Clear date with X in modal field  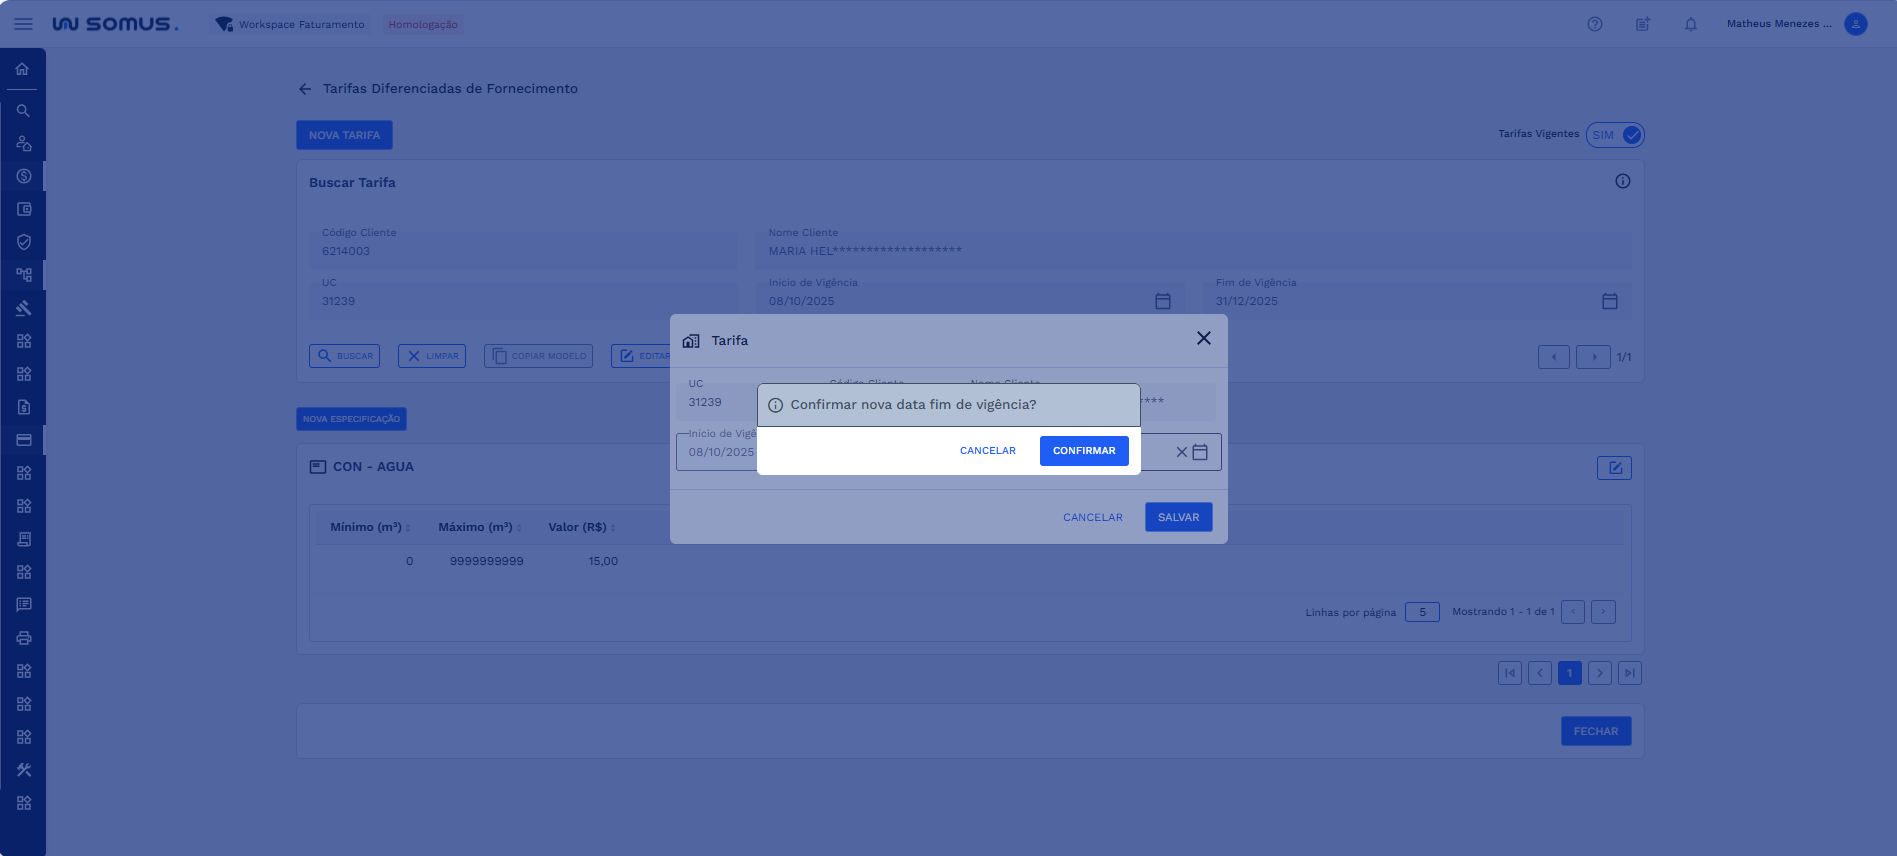coord(1181,452)
